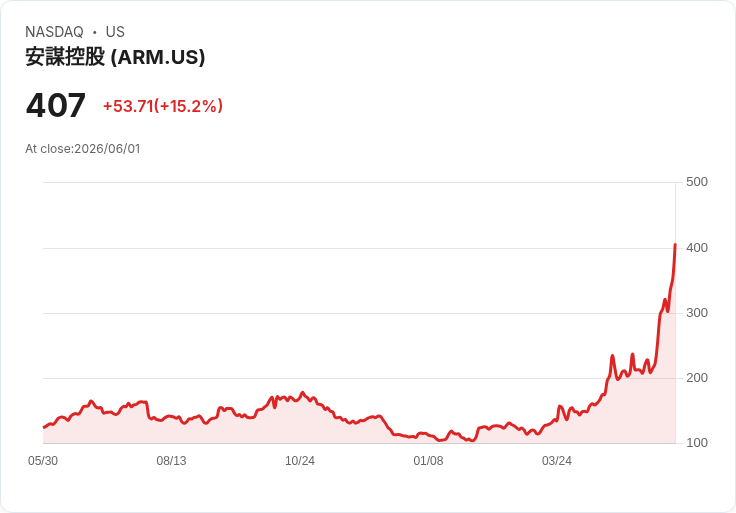Click the +53.71(+15.2%) change value
The height and width of the screenshot is (513, 736).
tap(162, 106)
